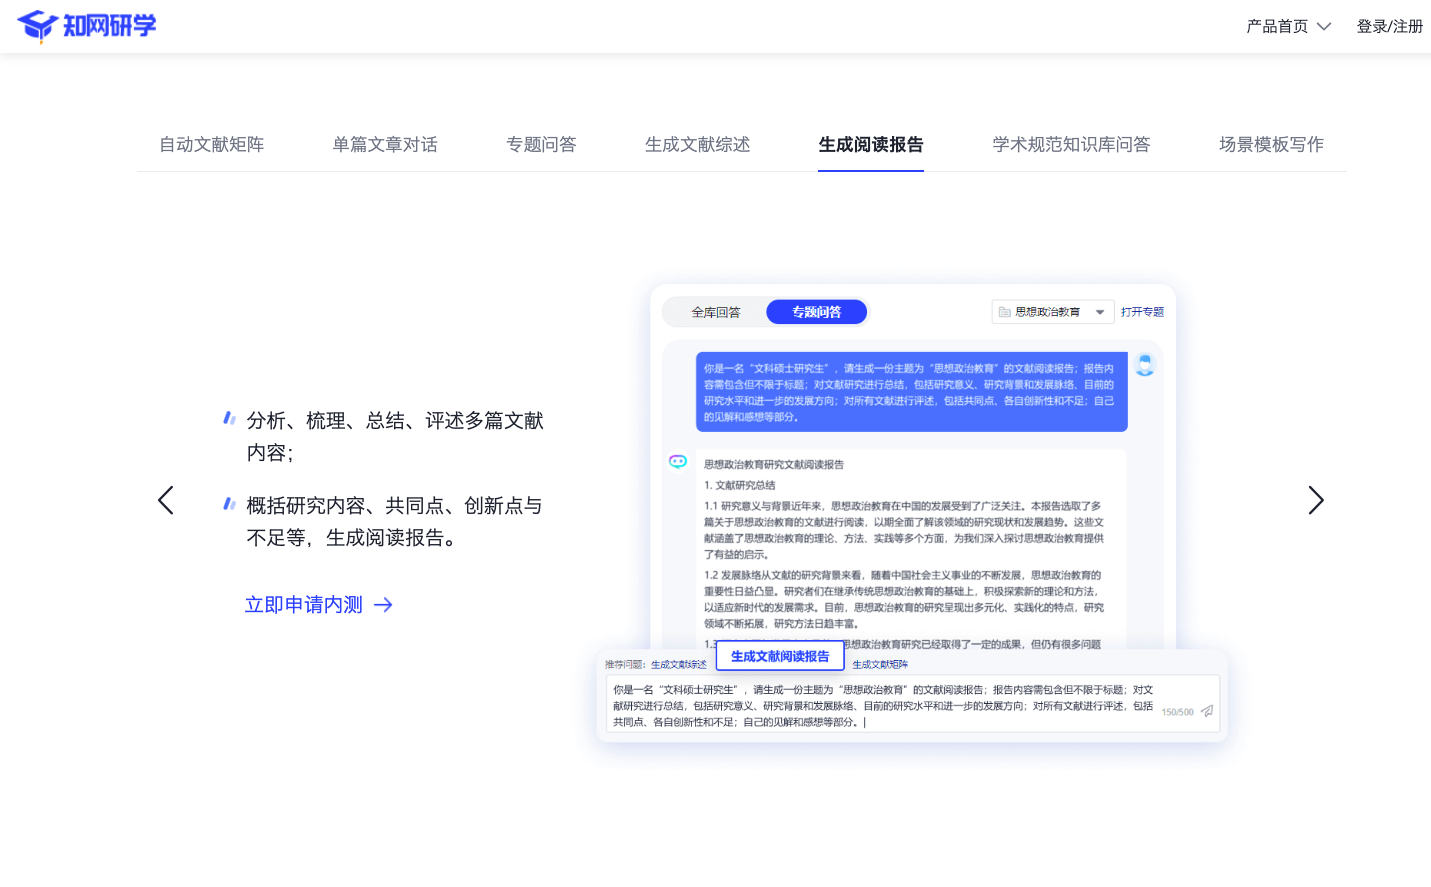Click the 立即申请内测 link

(x=303, y=604)
